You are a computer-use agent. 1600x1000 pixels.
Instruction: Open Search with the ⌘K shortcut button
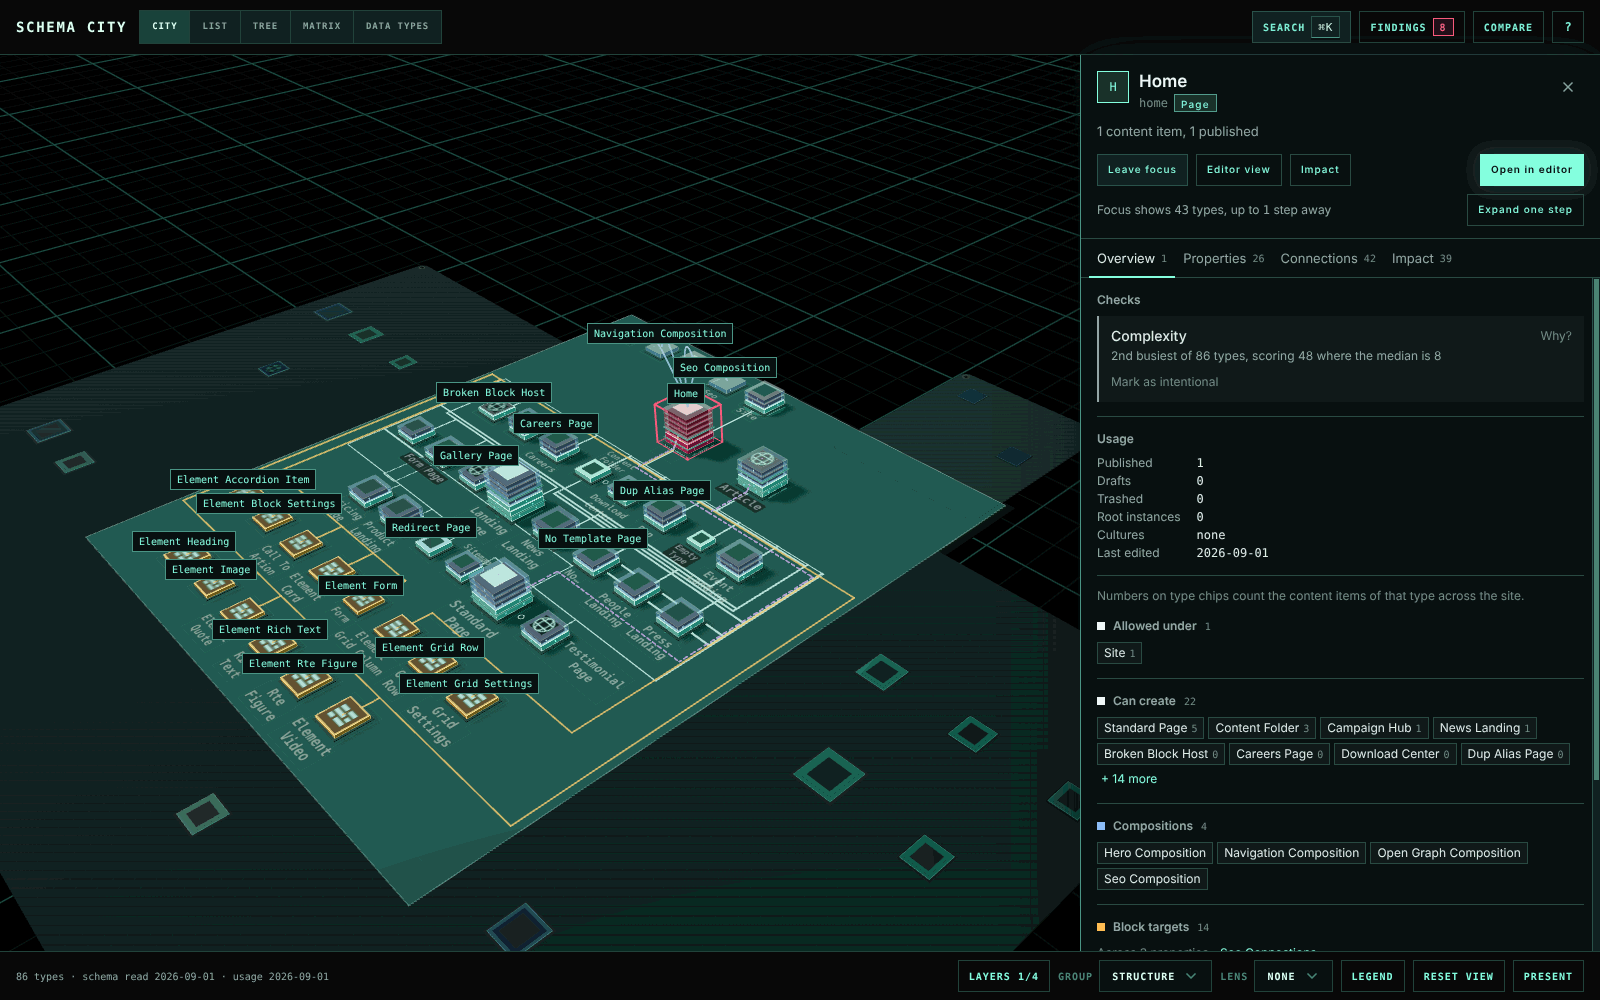(x=1301, y=27)
